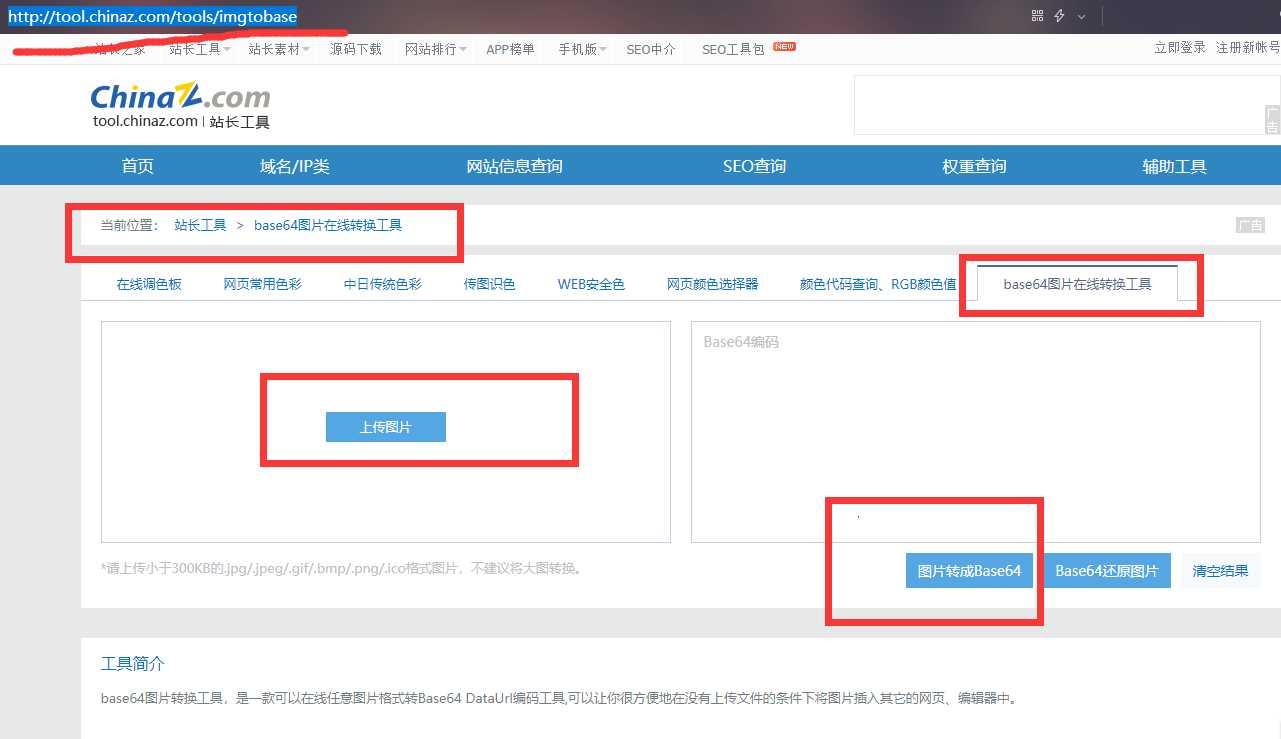The width and height of the screenshot is (1281, 739).
Task: Click the lightning bolt icon in address bar
Action: tap(1060, 16)
